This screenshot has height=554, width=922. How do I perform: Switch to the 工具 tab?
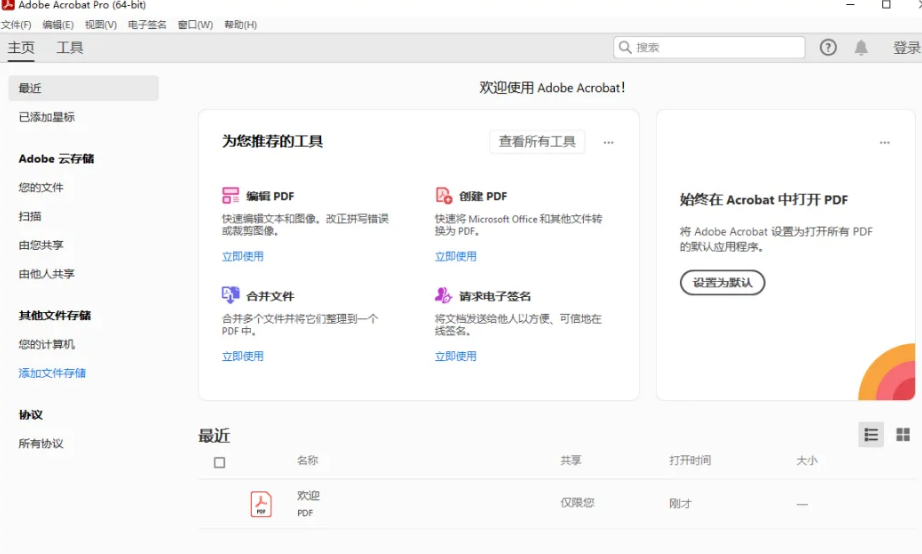coord(69,48)
